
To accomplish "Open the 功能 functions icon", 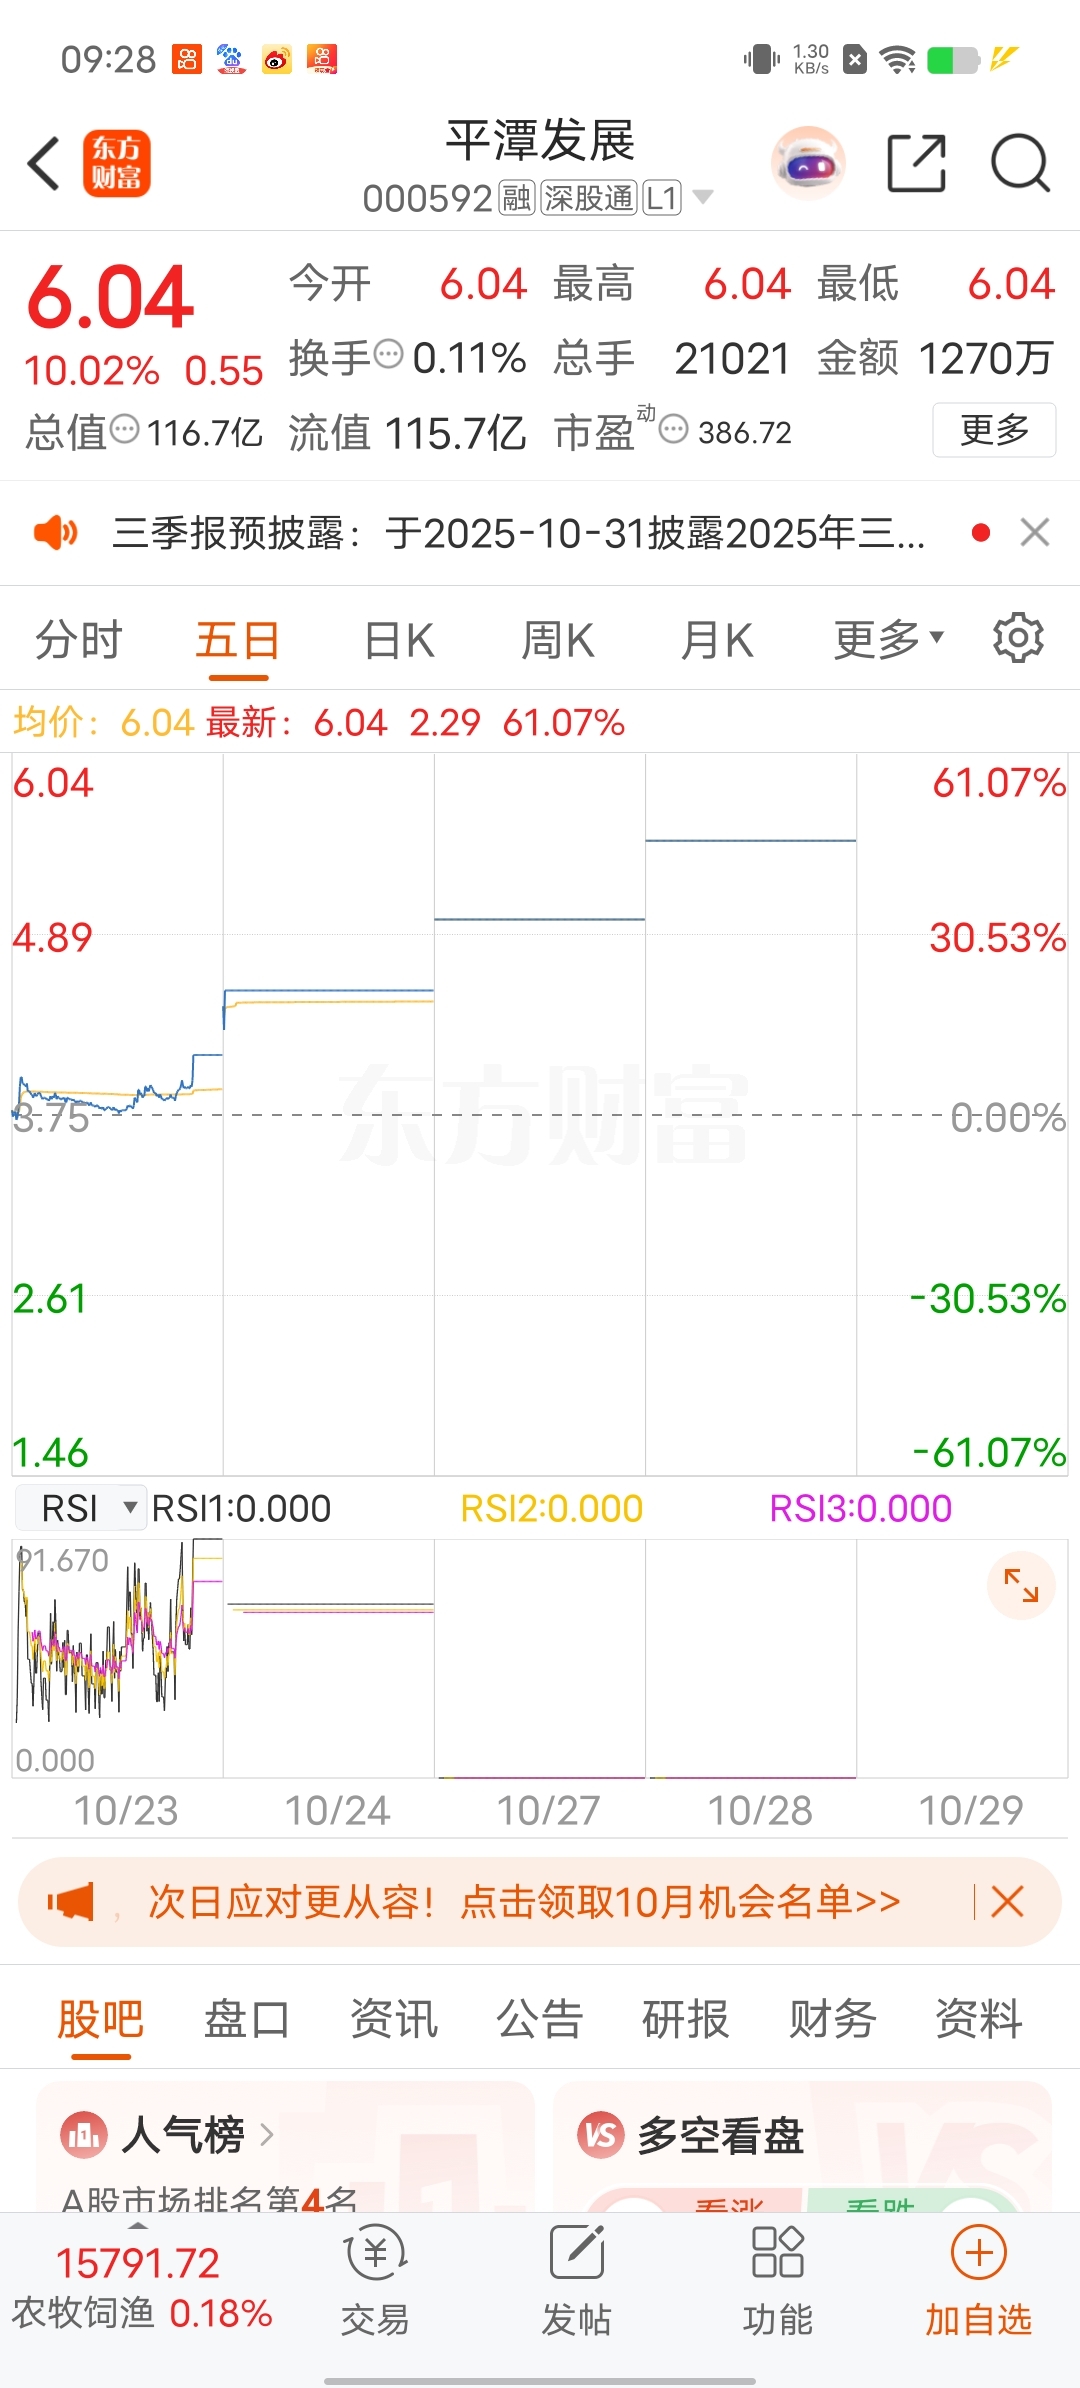I will coord(778,2282).
